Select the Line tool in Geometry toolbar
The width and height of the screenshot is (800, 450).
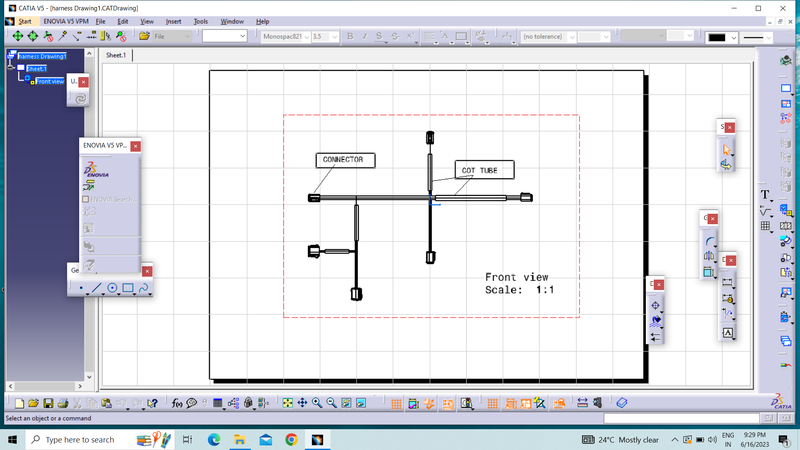(x=96, y=288)
